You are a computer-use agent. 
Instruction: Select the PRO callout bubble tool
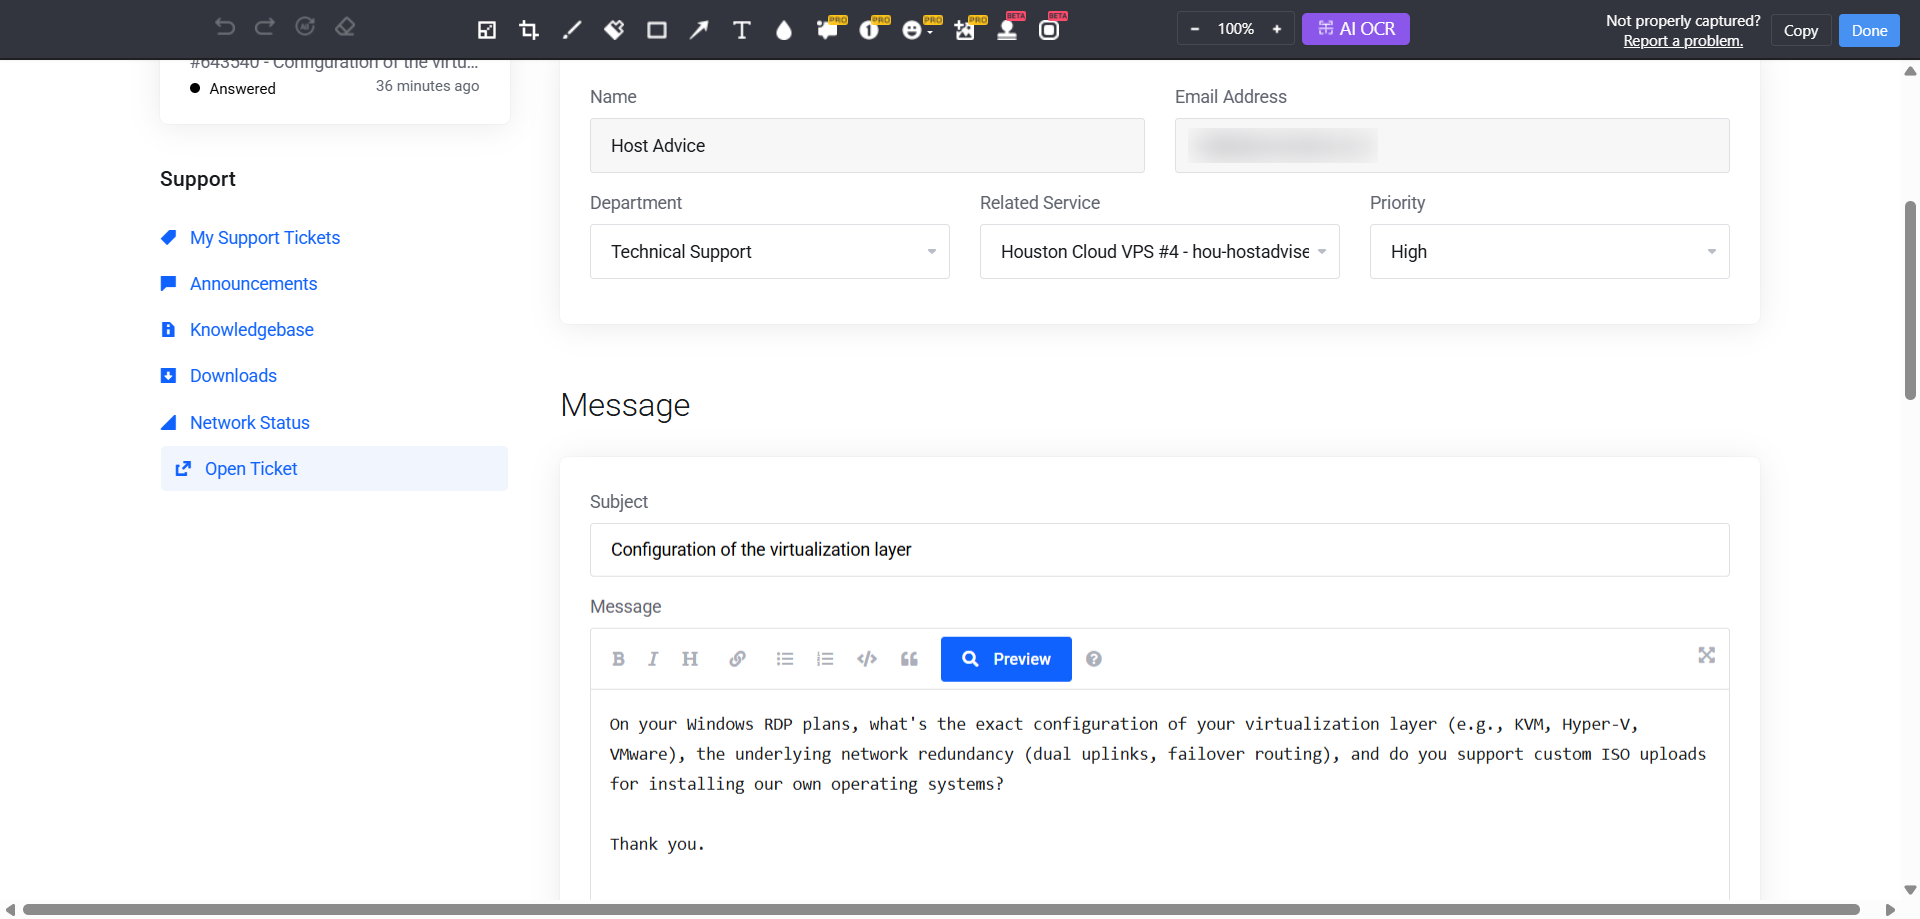[x=829, y=28]
